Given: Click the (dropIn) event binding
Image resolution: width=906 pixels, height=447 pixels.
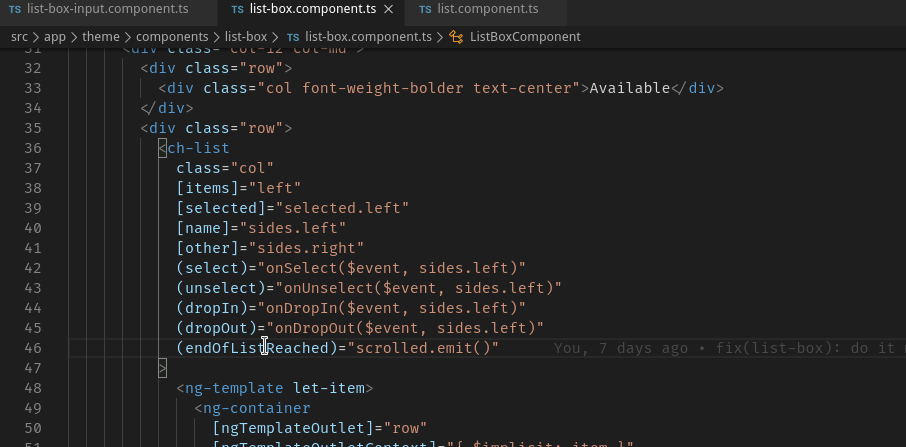Looking at the screenshot, I should [212, 308].
